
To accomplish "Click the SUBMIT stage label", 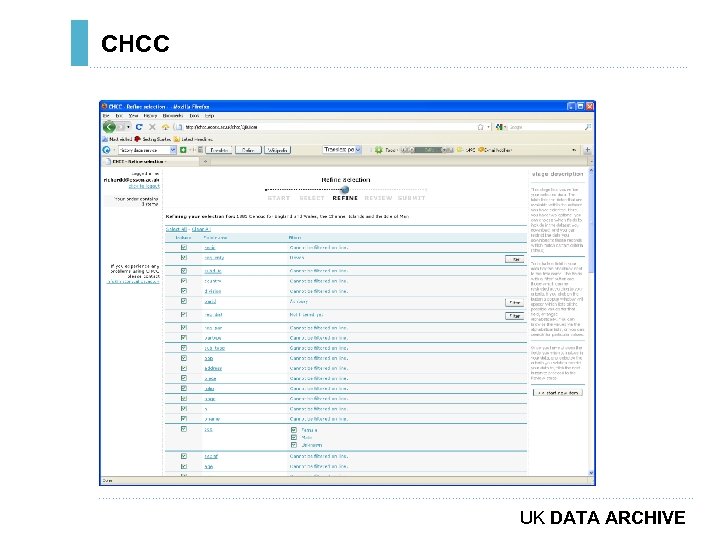I will click(411, 198).
